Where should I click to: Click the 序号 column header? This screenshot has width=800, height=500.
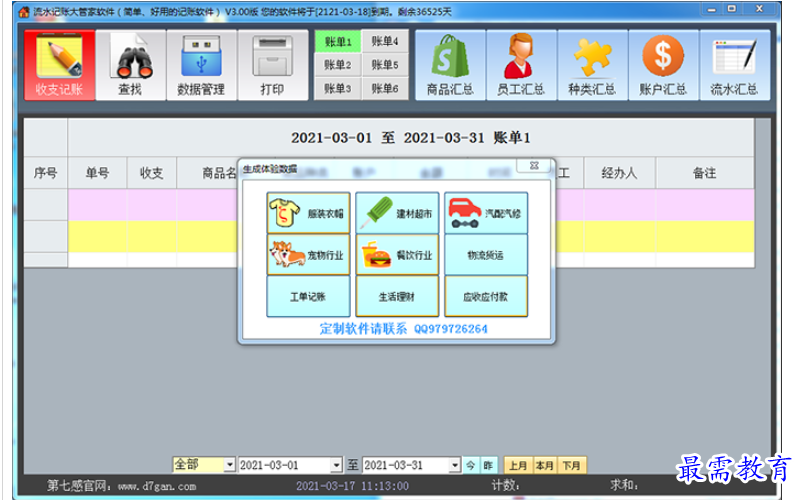click(45, 173)
